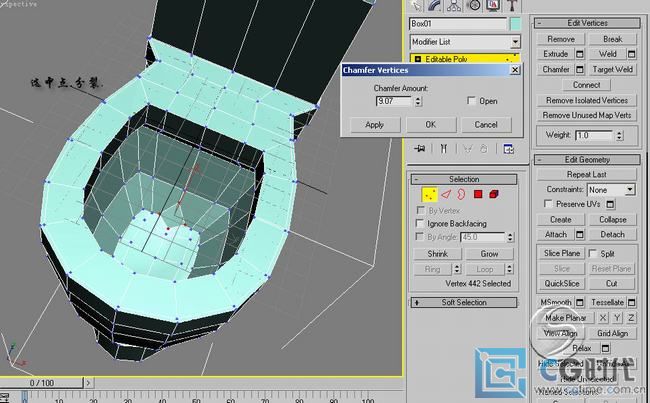Image resolution: width=650 pixels, height=403 pixels.
Task: Click the Y button for Make Planar
Action: click(x=617, y=318)
